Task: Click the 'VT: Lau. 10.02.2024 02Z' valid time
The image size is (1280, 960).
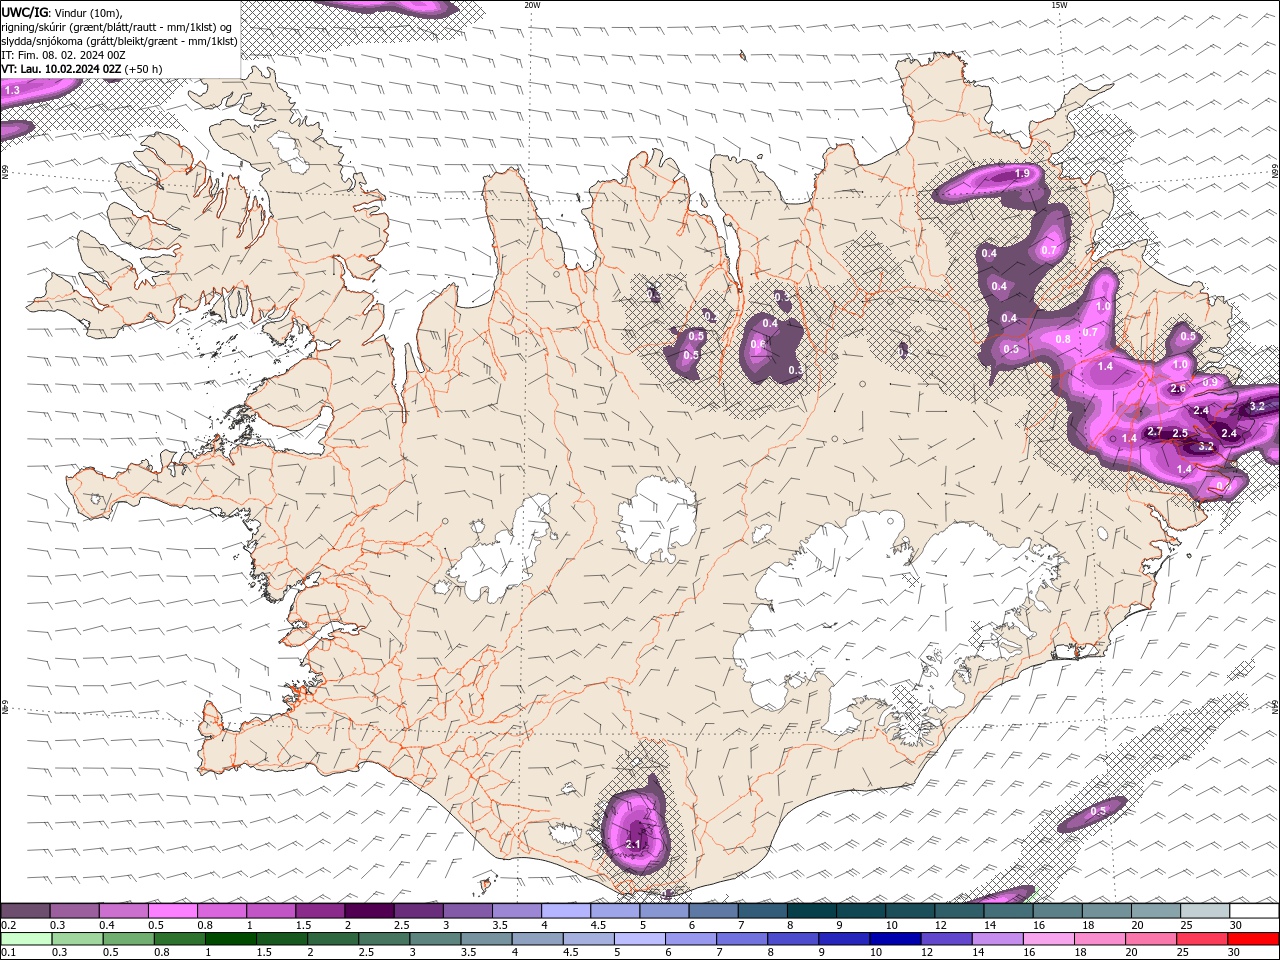Action: click(61, 69)
